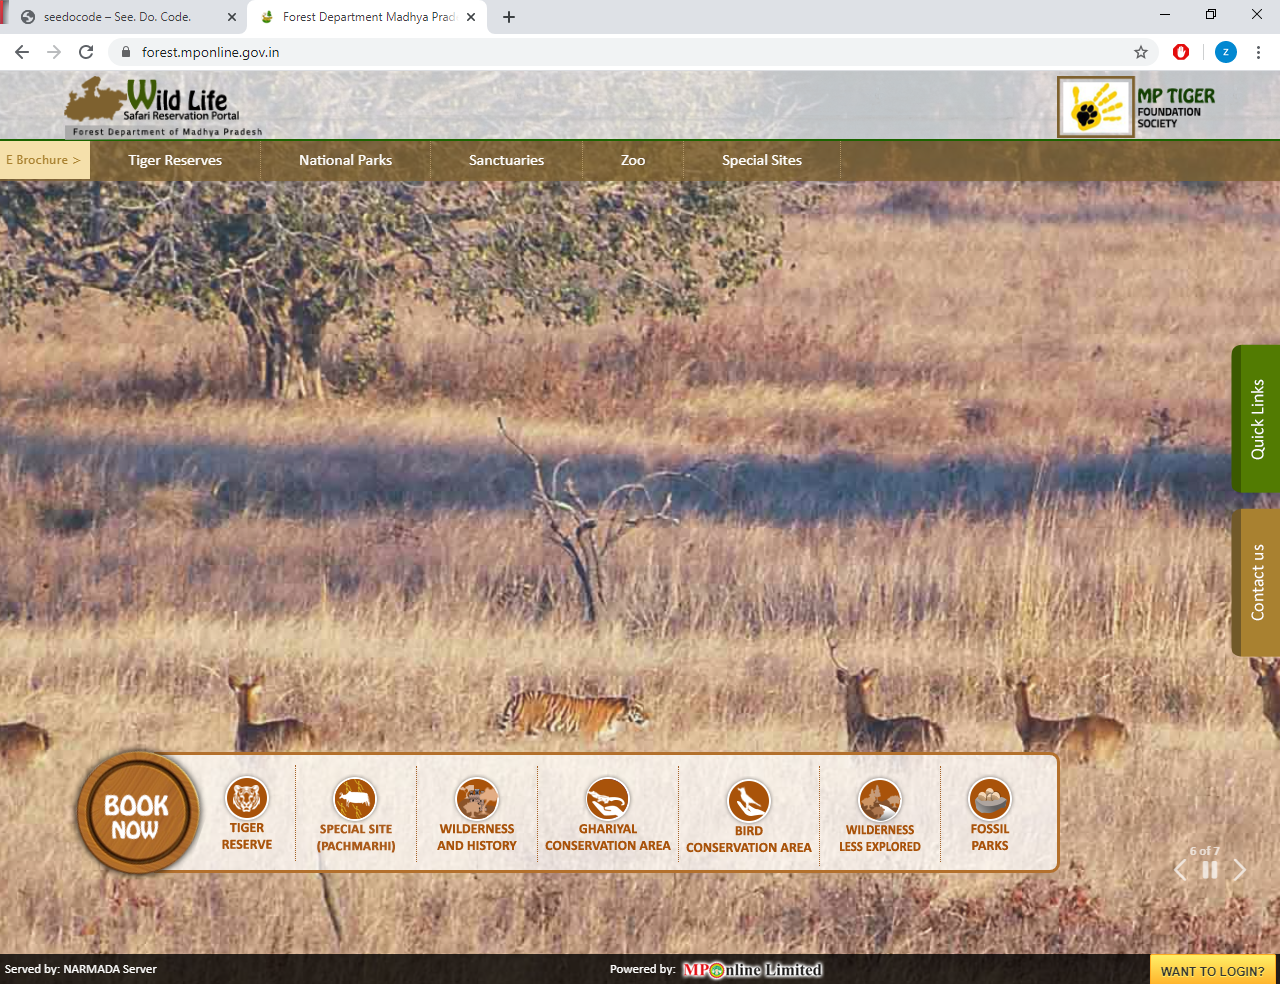Open the E Brochure link
Screen dimensions: 1280x984
point(44,160)
